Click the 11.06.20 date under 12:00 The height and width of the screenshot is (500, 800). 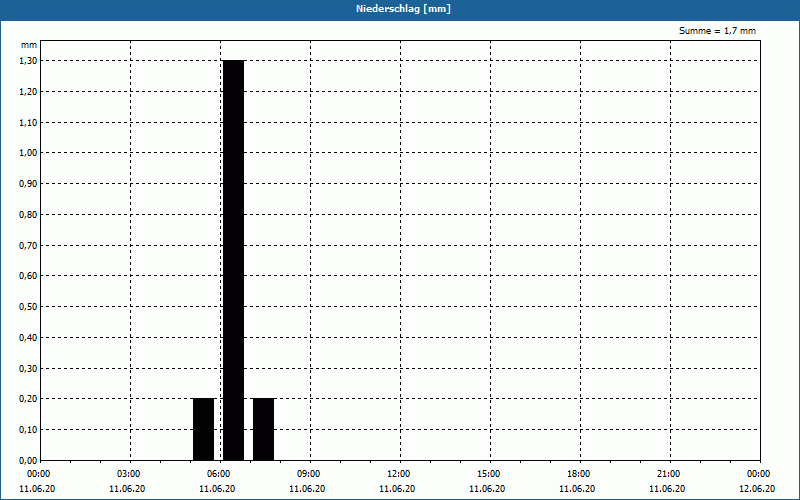pos(397,489)
